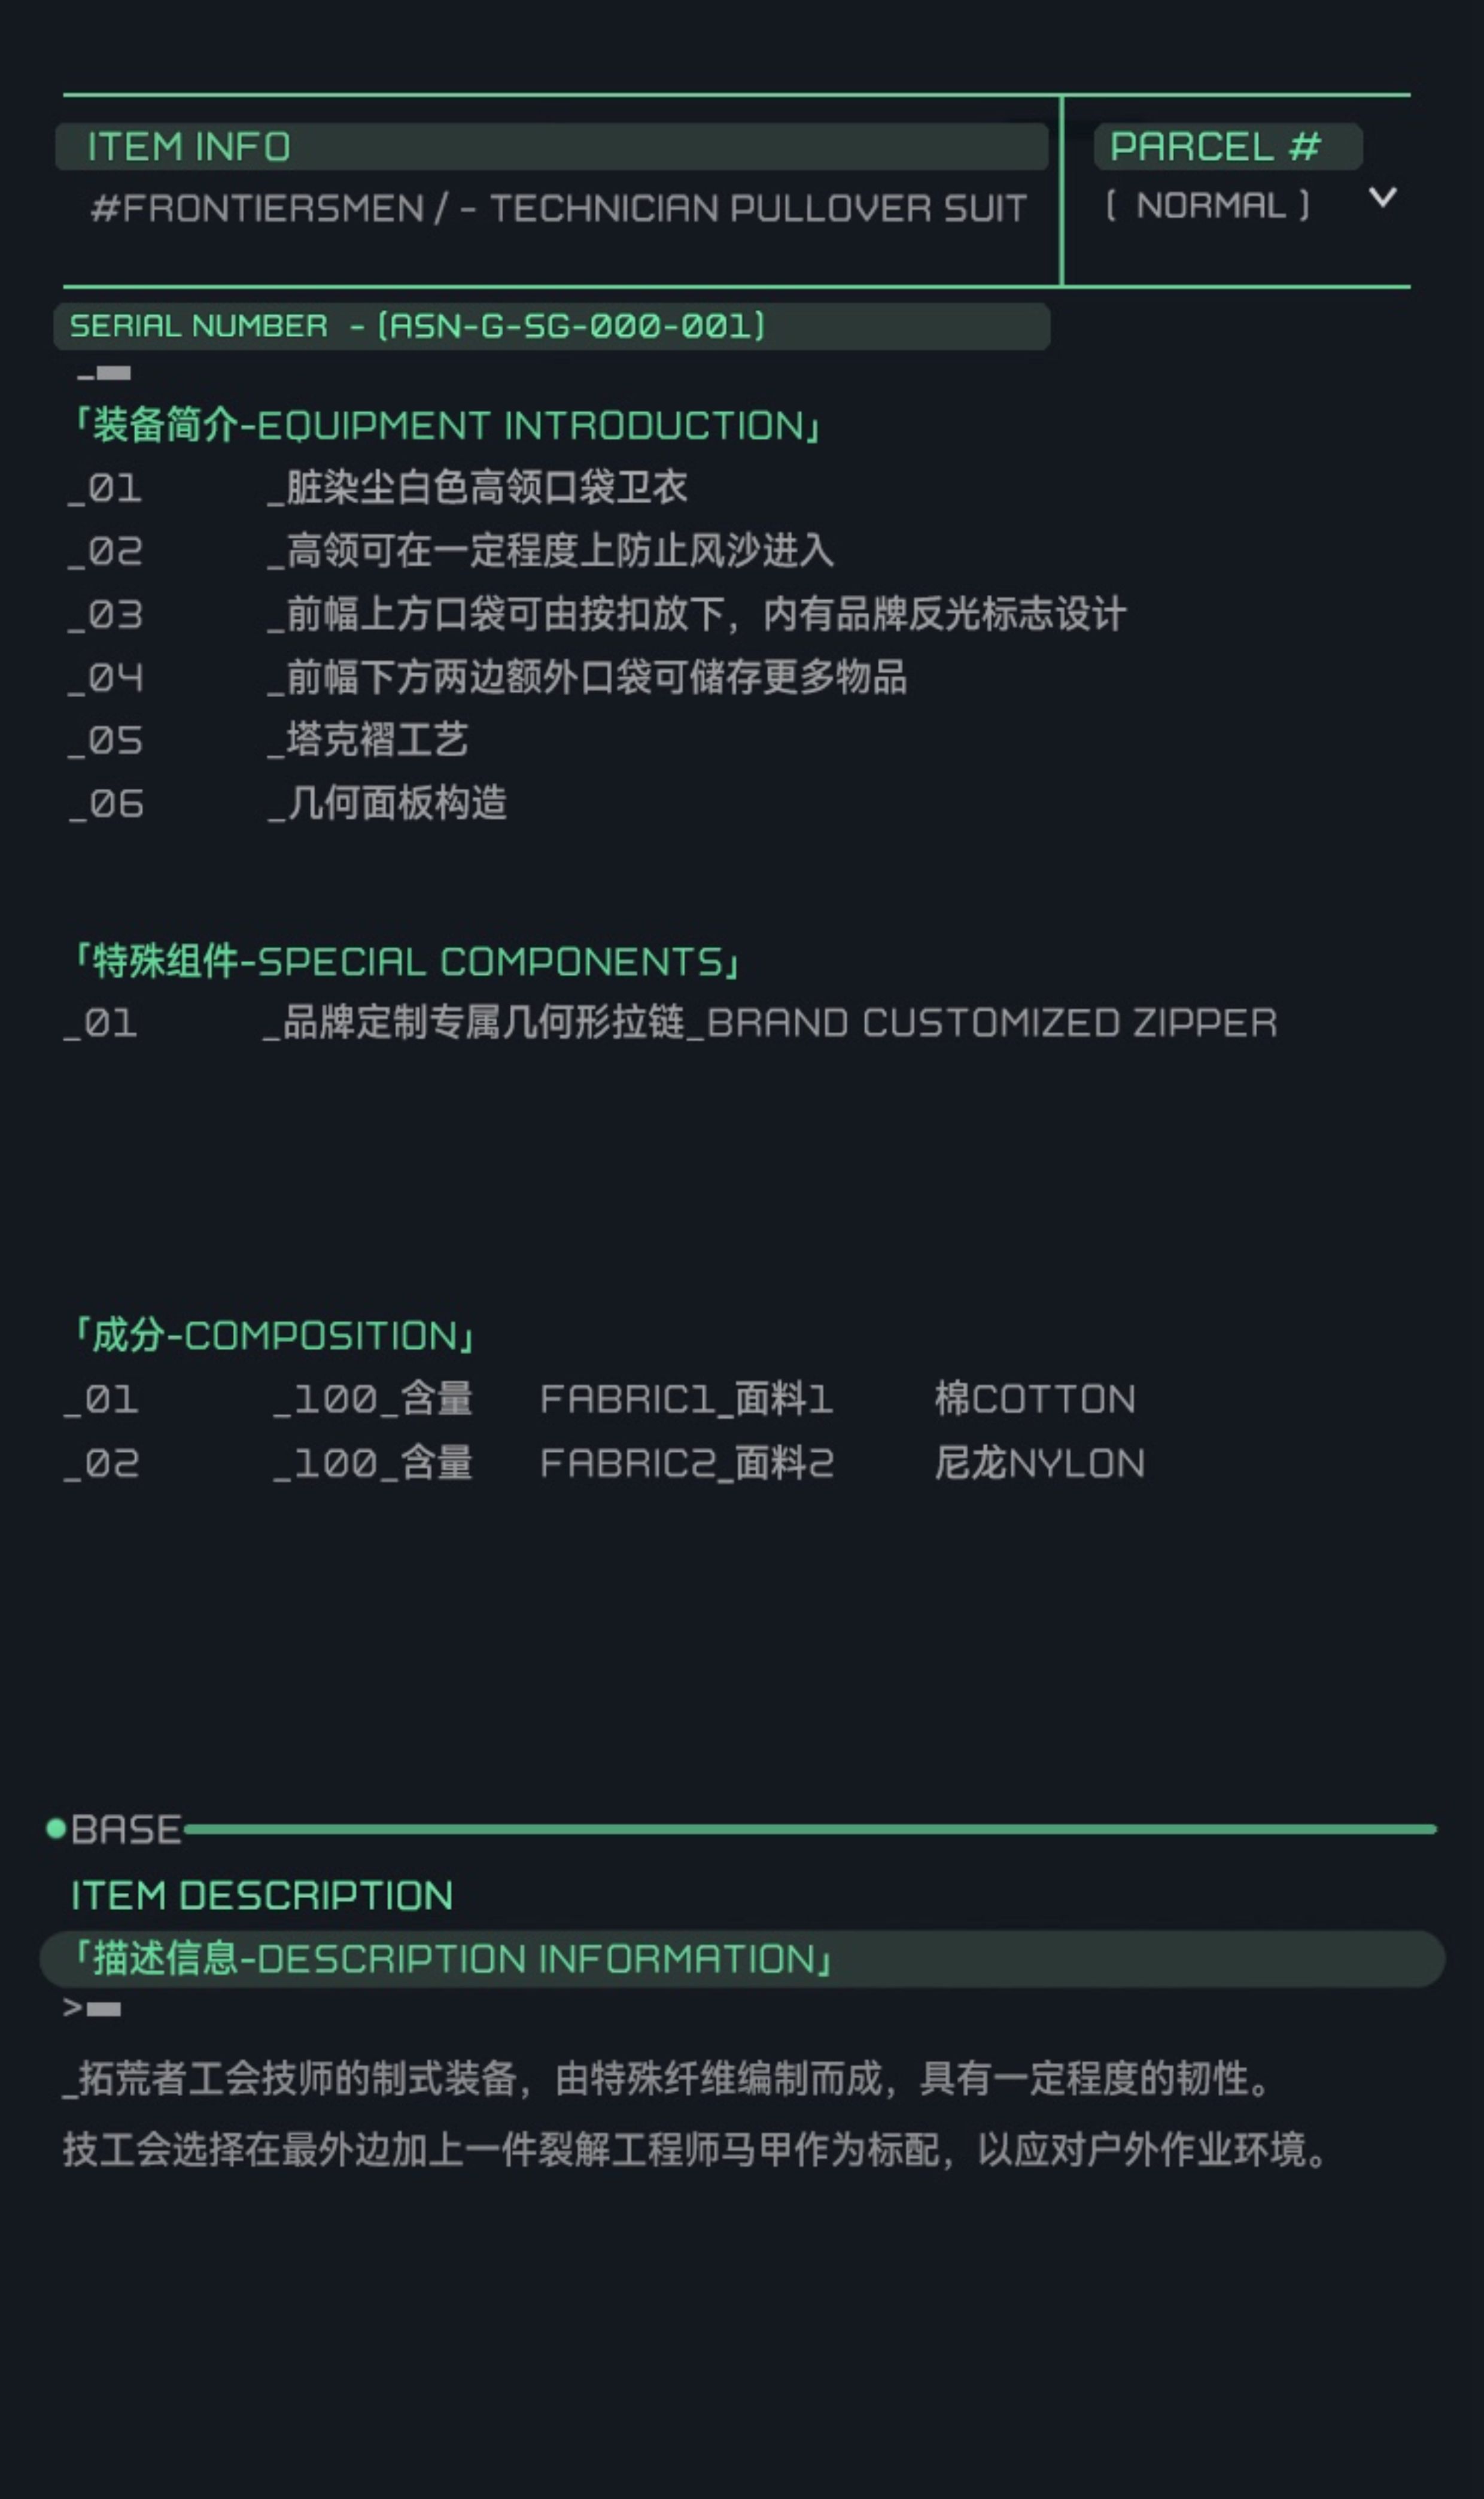
Task: Click the green BASE bullet dot
Action: 56,1828
